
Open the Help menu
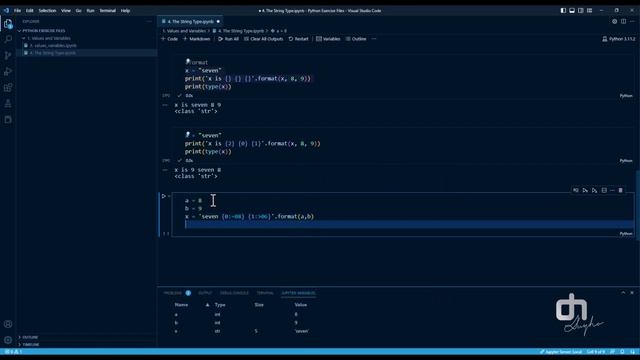point(125,11)
